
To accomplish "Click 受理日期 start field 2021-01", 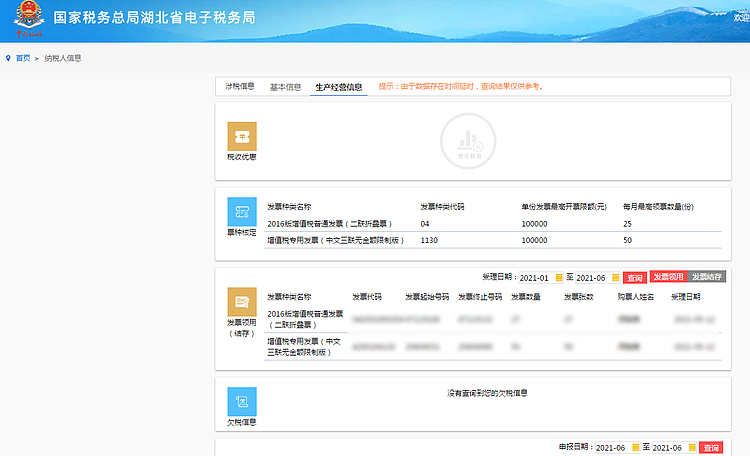I will pos(540,278).
